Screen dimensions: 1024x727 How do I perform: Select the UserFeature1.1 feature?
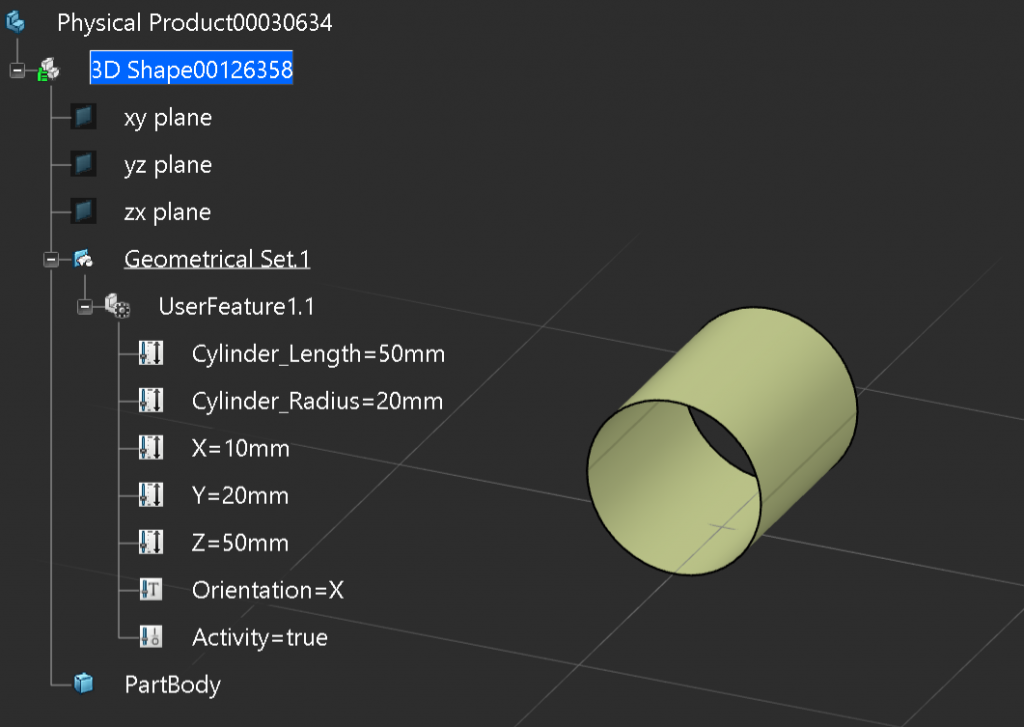[x=236, y=306]
